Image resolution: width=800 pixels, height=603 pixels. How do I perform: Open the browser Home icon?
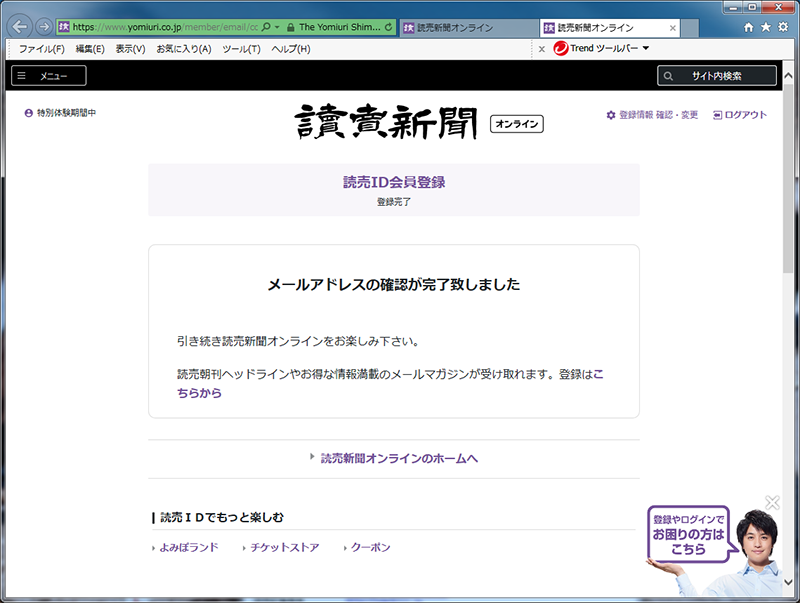point(748,27)
